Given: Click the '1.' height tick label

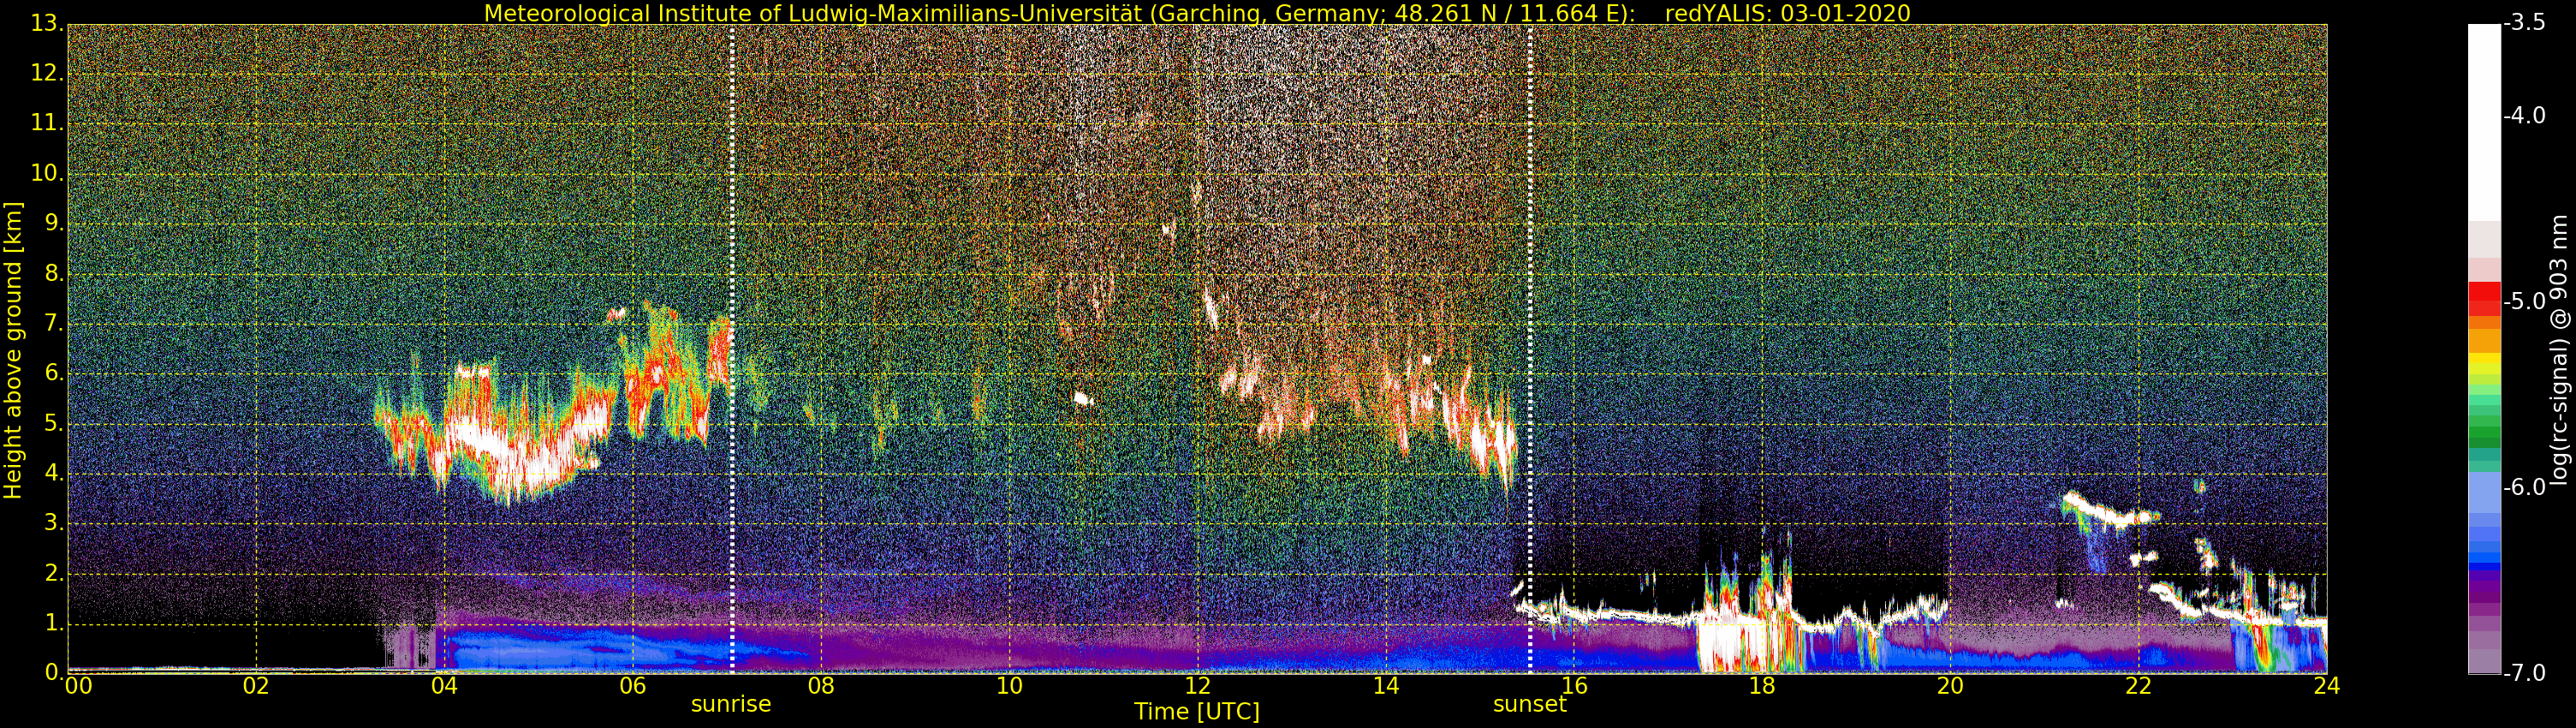Looking at the screenshot, I should [x=54, y=623].
